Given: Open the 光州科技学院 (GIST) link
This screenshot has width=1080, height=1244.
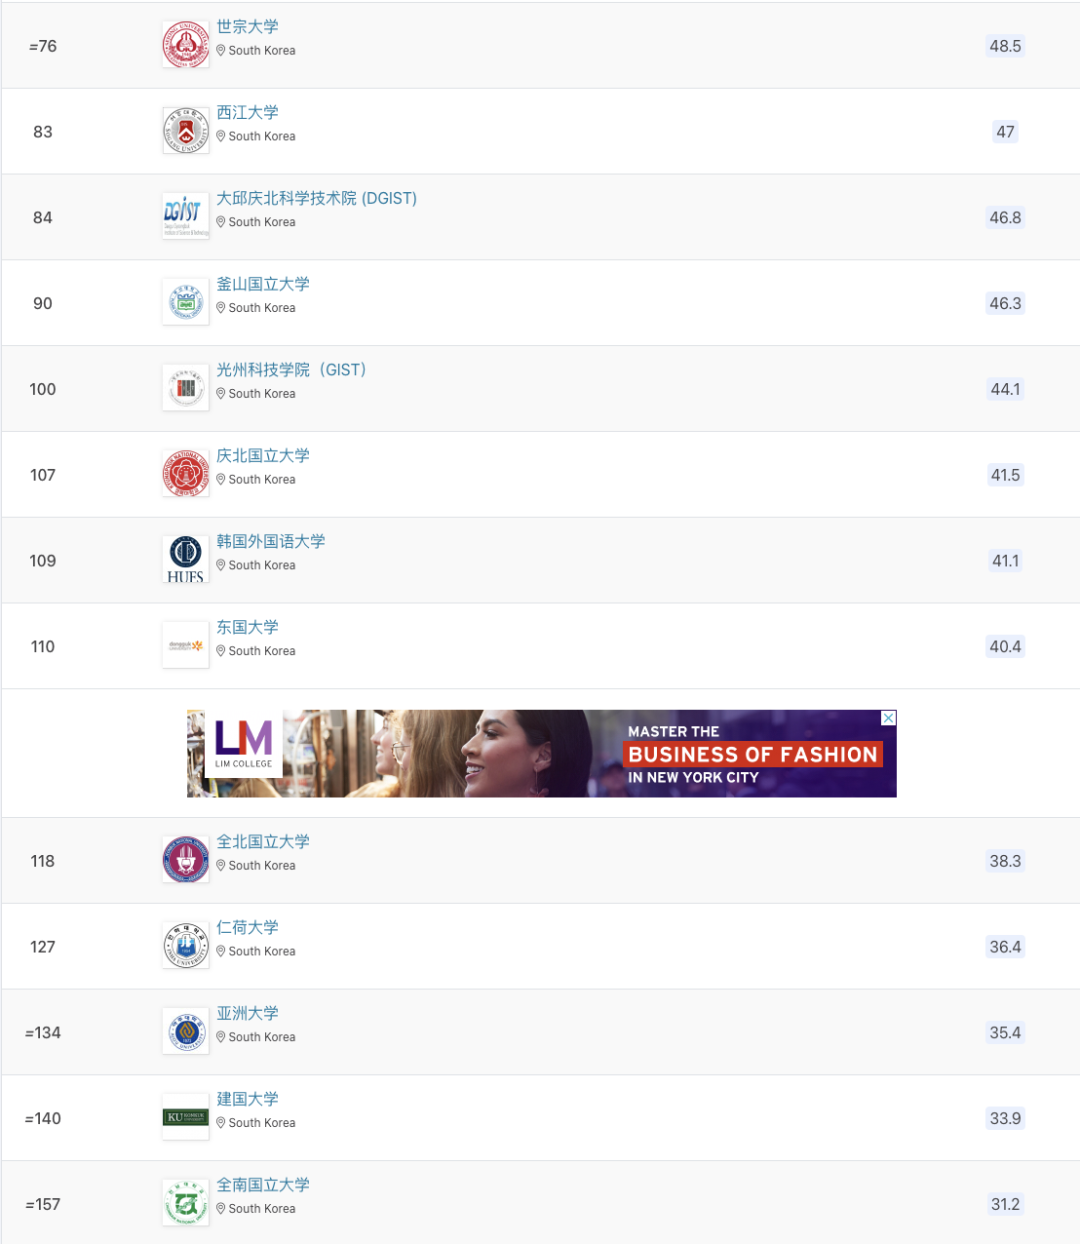Looking at the screenshot, I should point(291,370).
